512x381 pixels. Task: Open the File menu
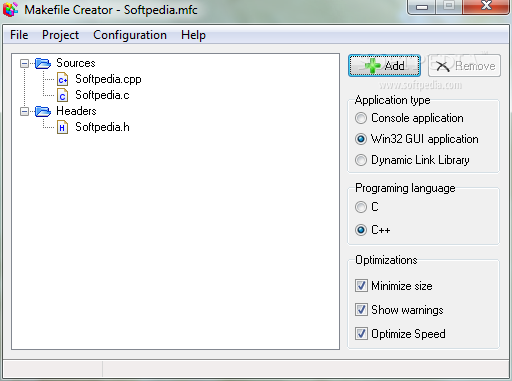click(19, 35)
